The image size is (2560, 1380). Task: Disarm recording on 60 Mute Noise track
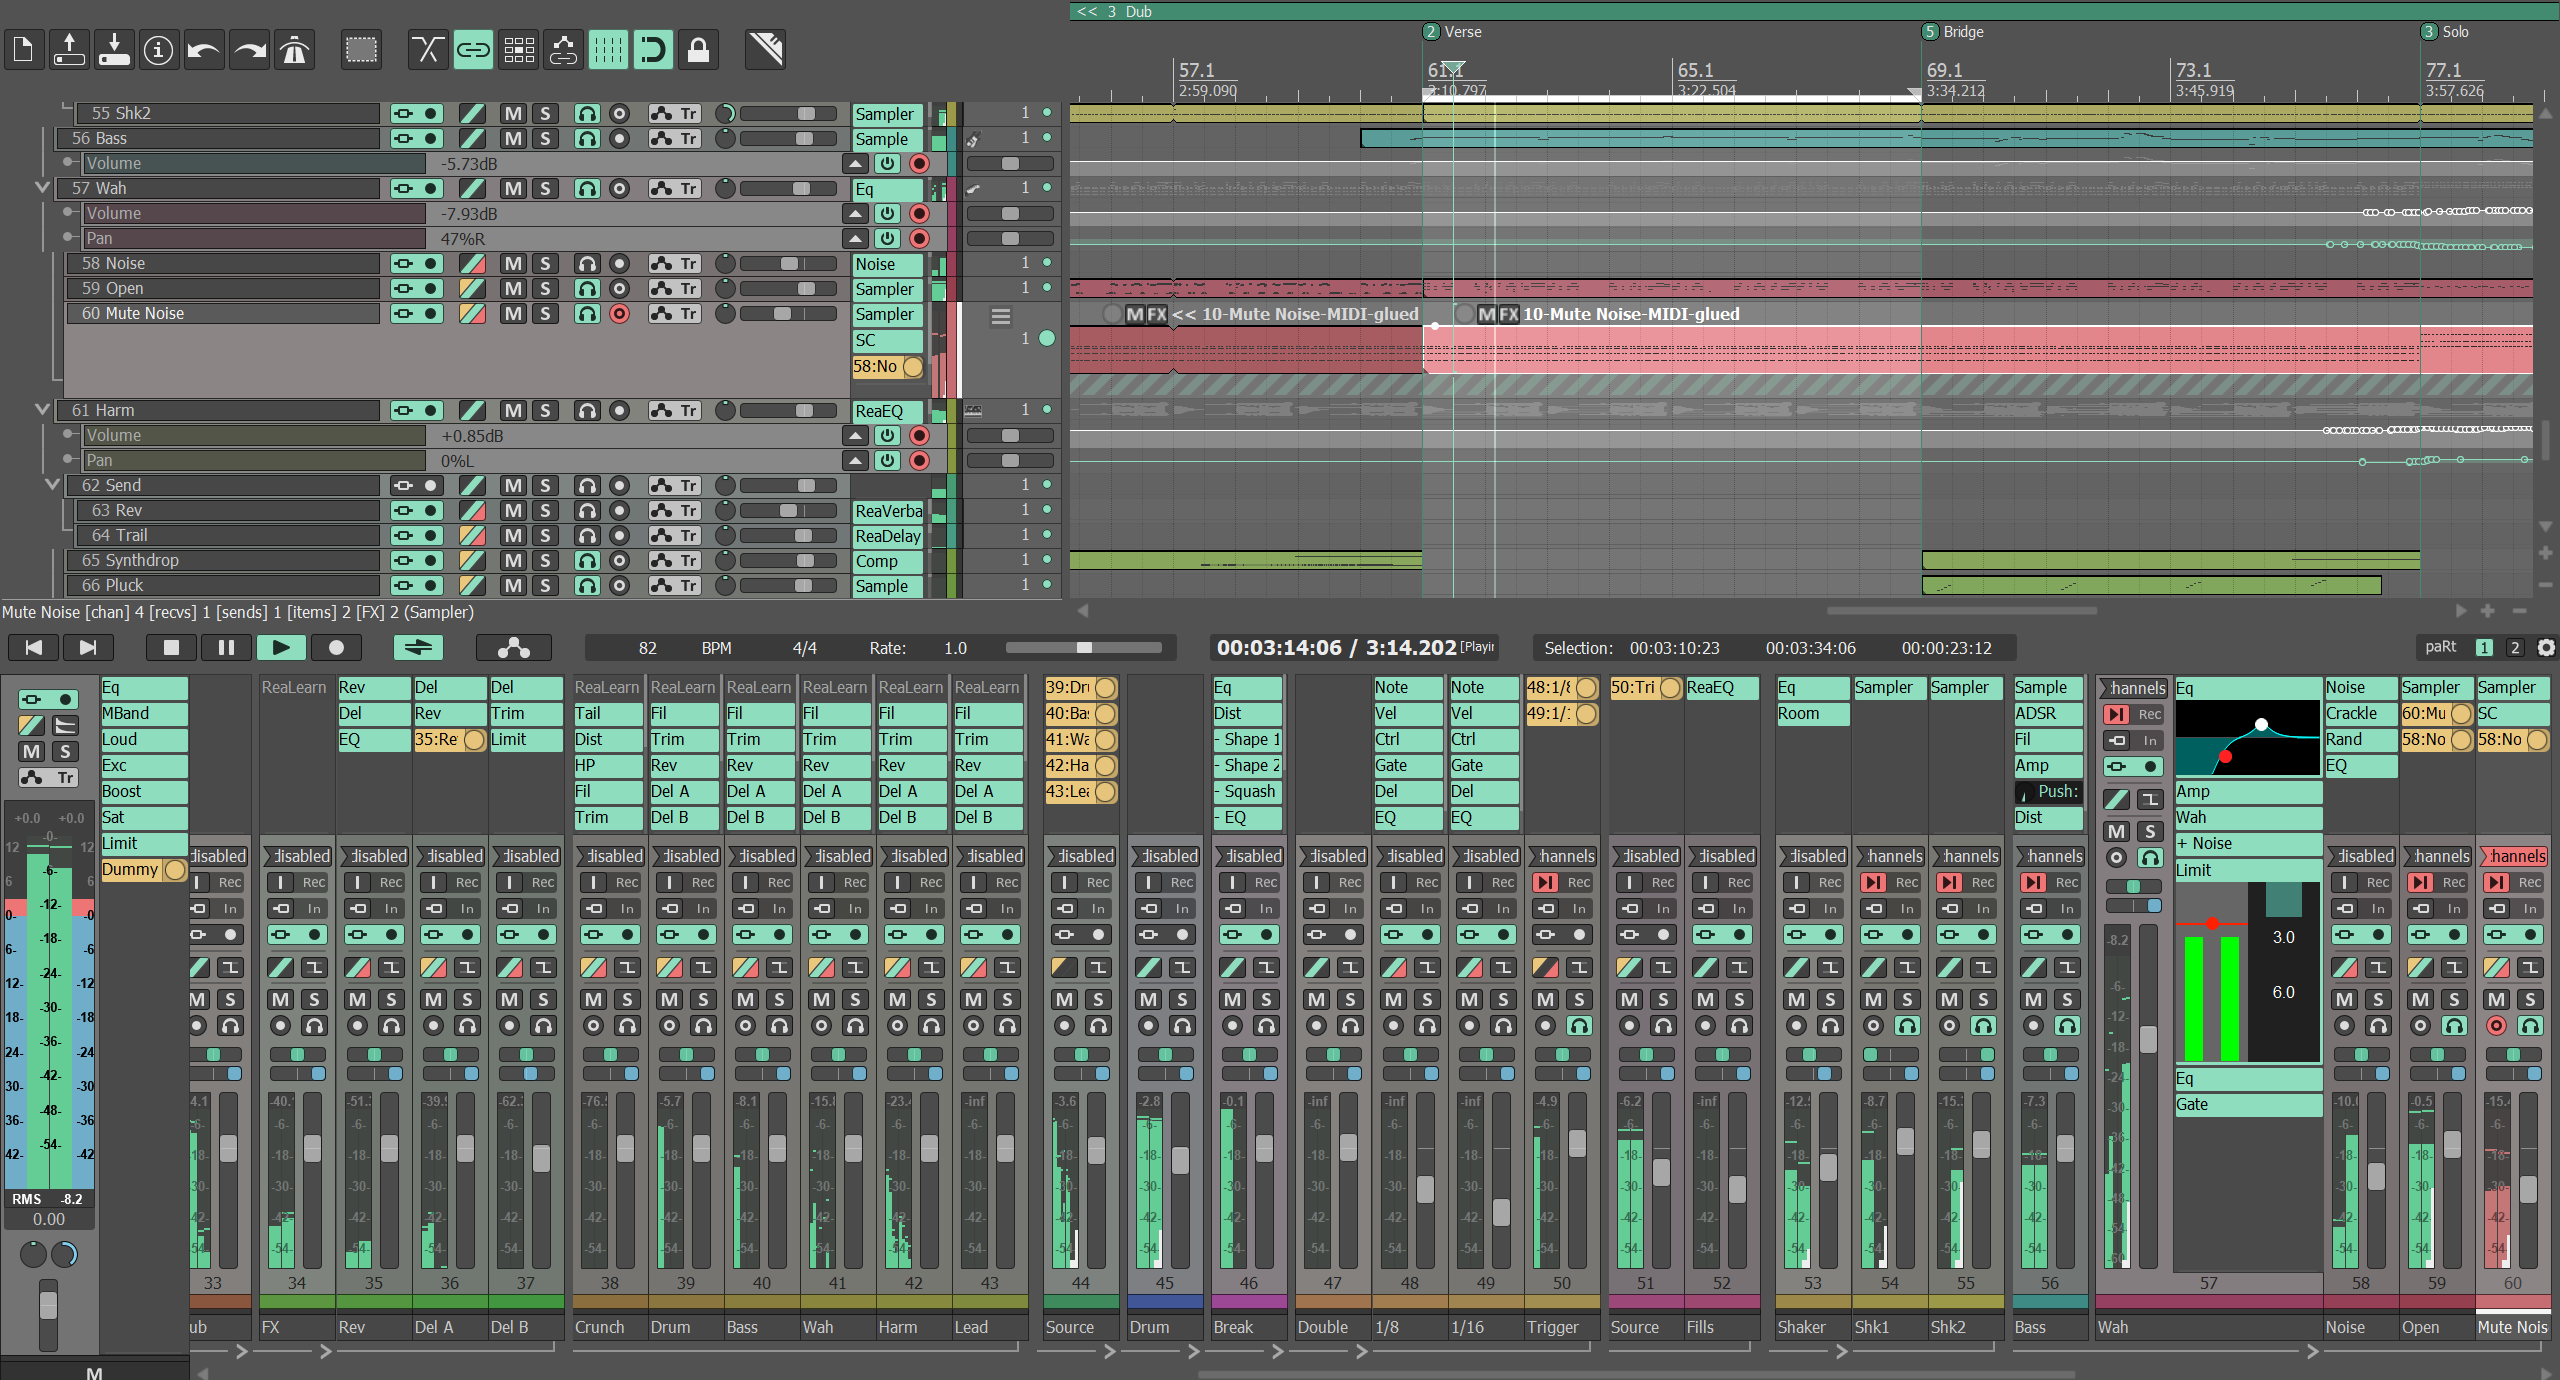pos(620,313)
